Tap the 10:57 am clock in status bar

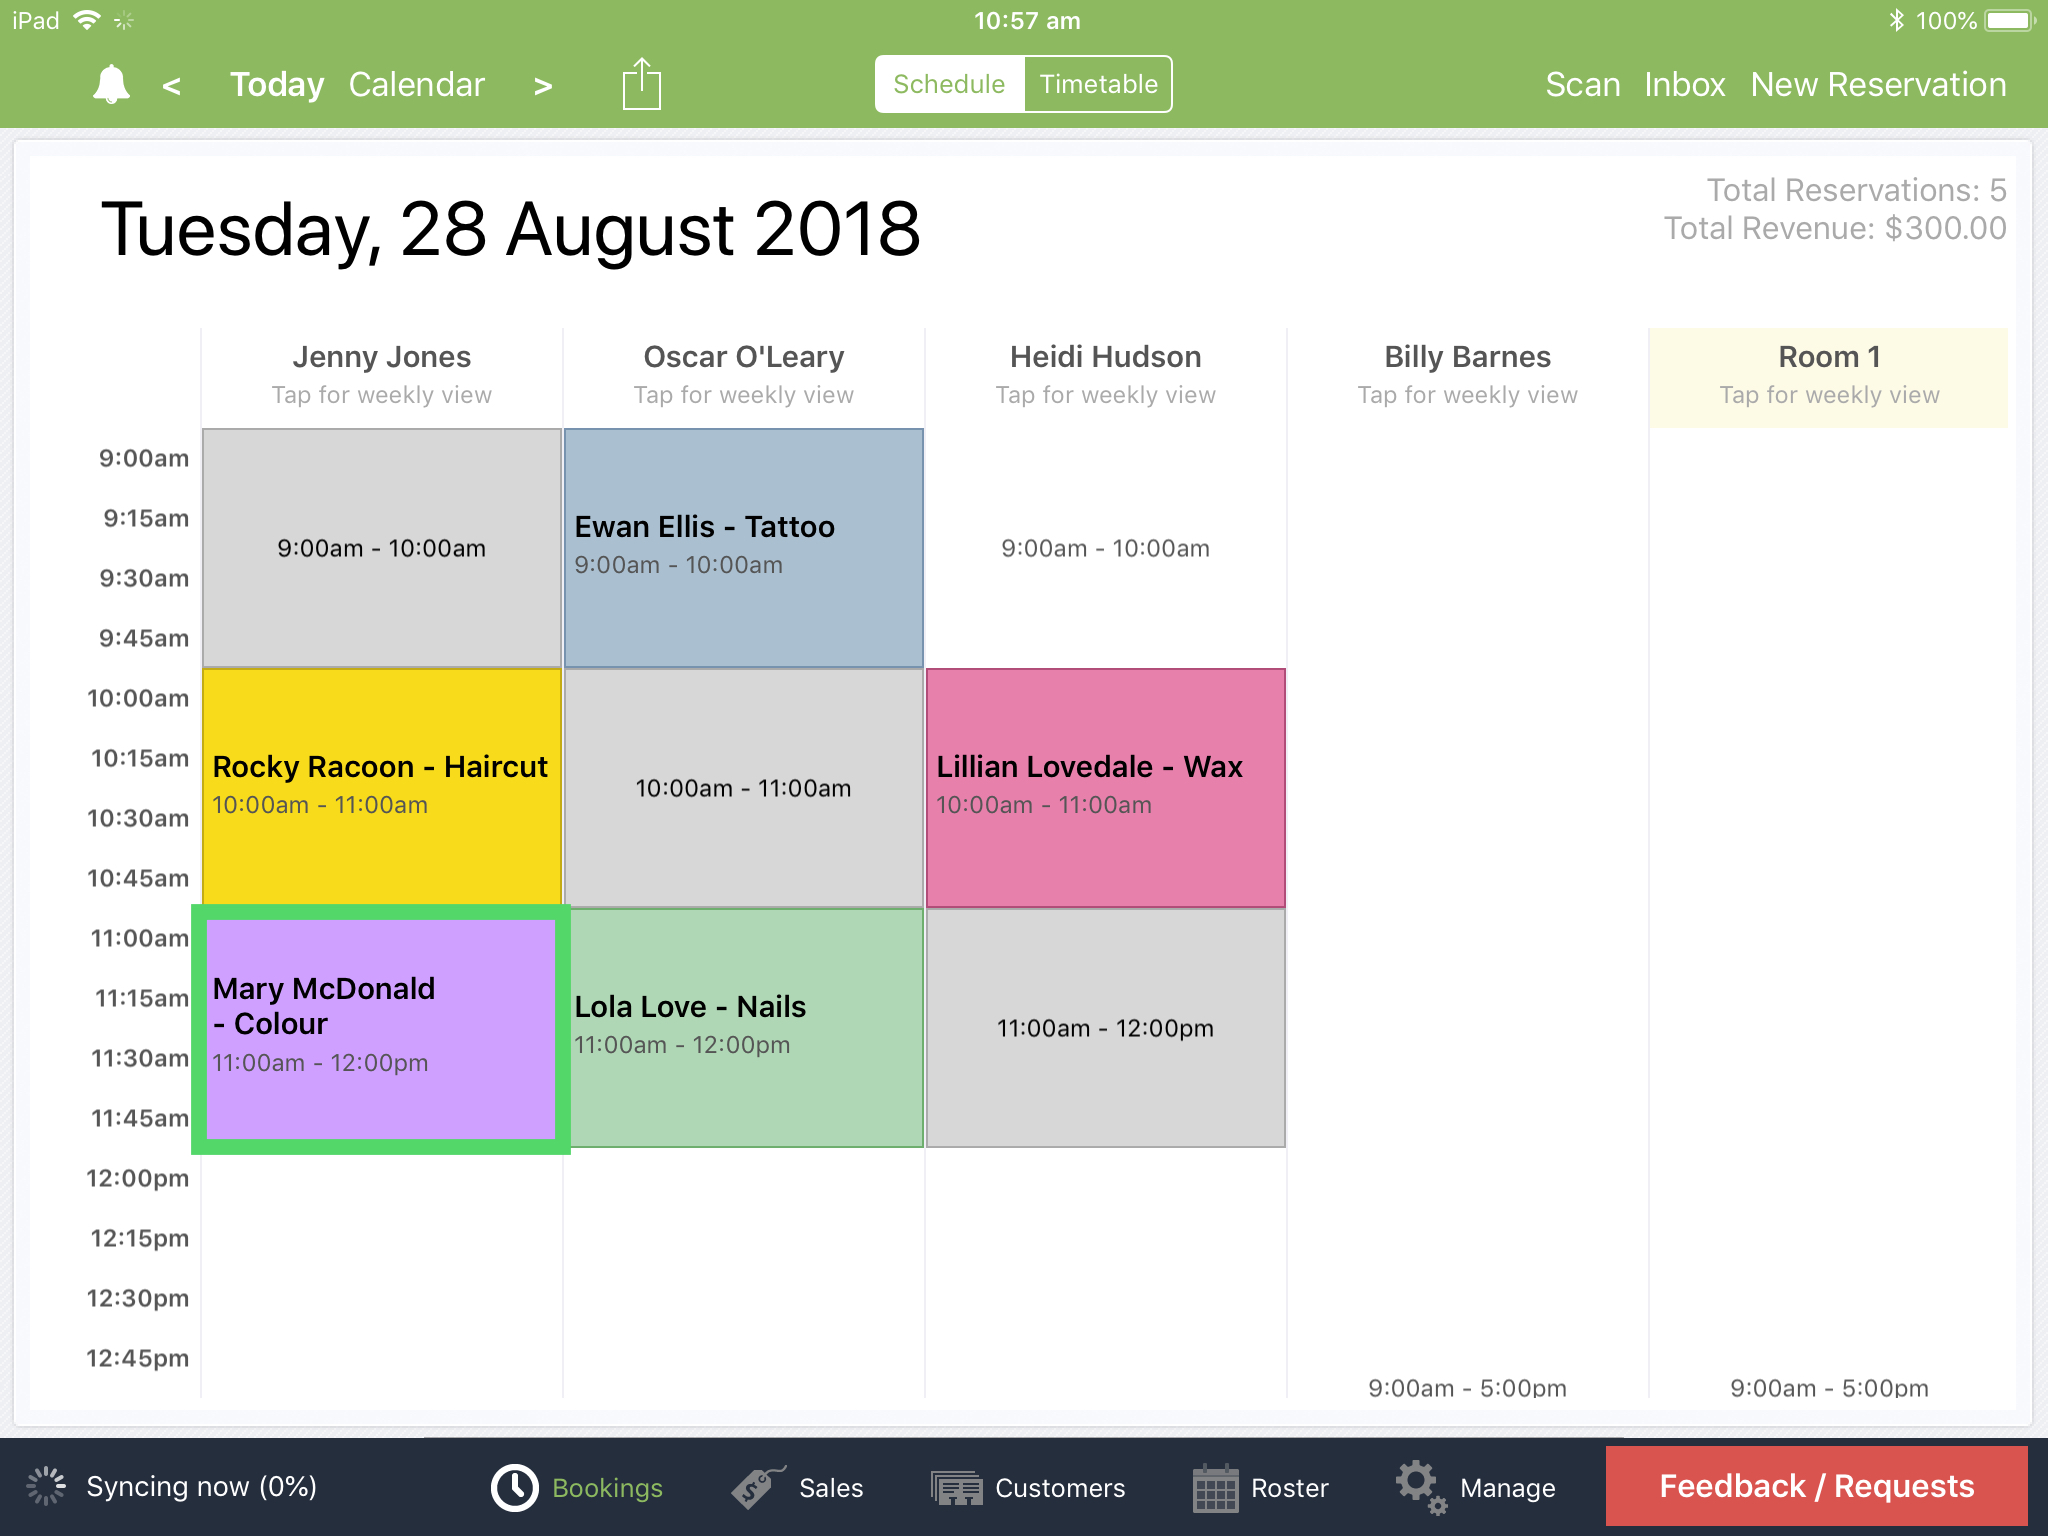point(1027,20)
